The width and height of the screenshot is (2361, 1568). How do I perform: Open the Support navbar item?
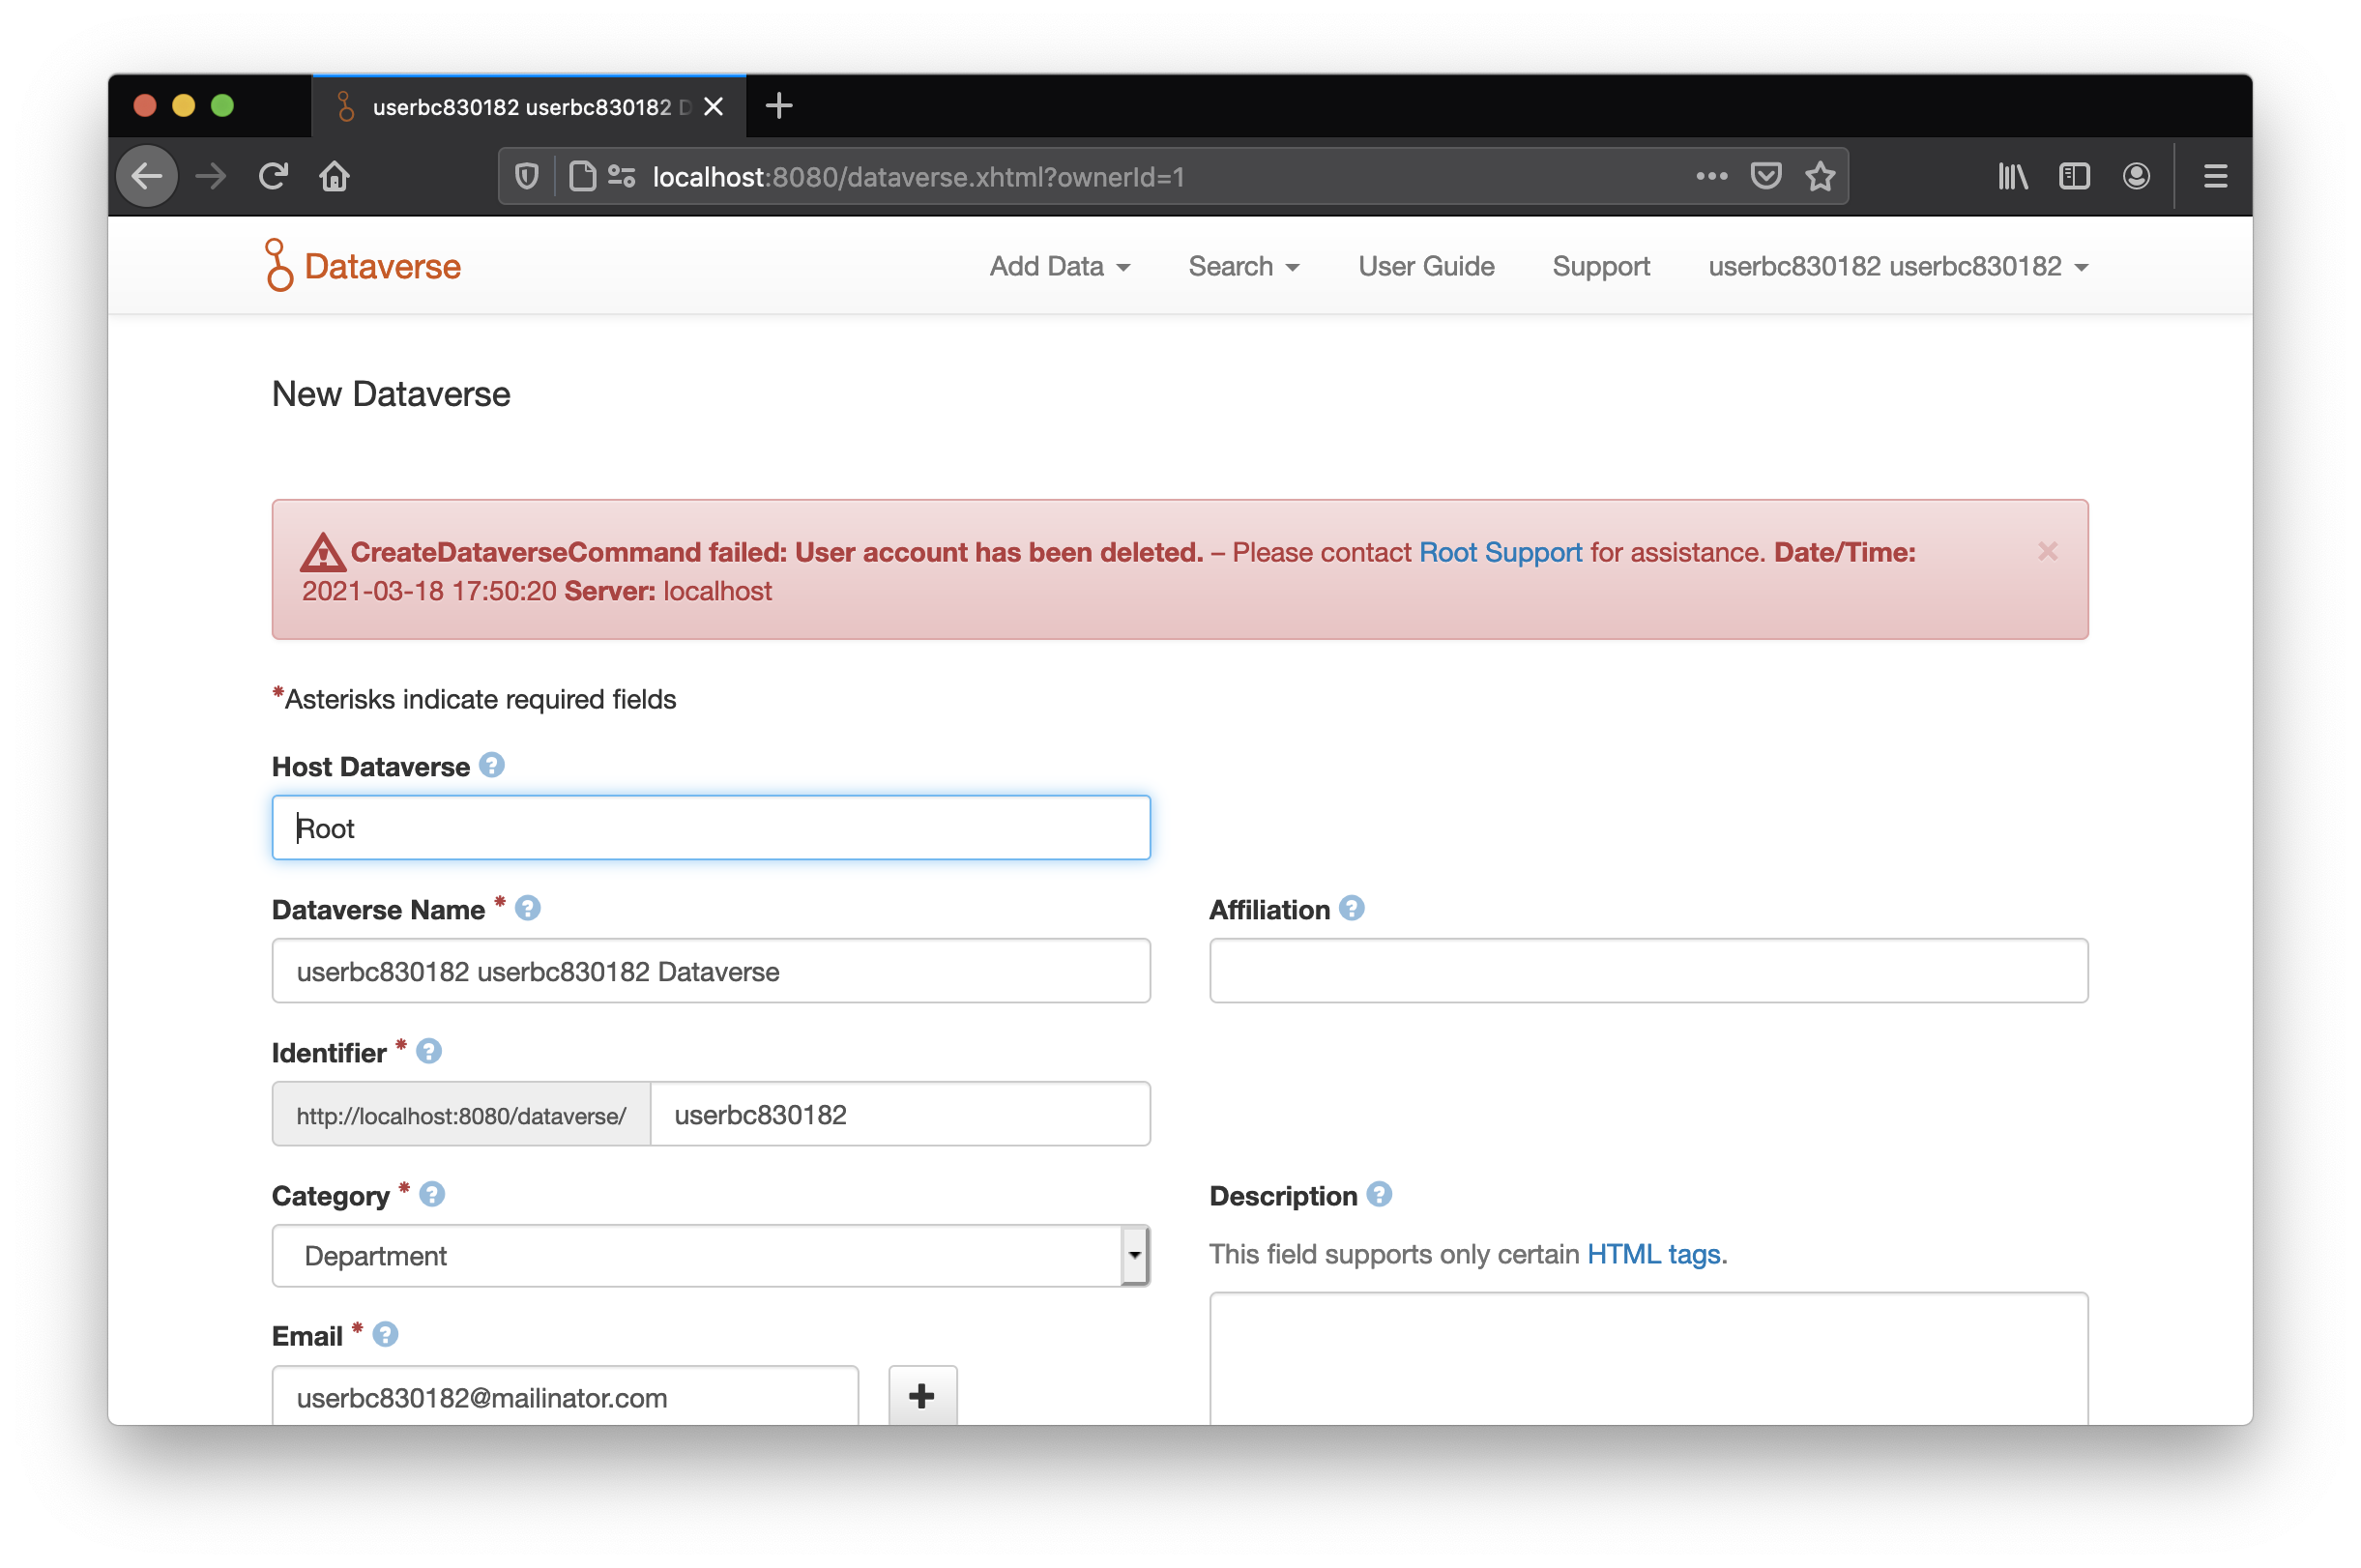(1600, 267)
